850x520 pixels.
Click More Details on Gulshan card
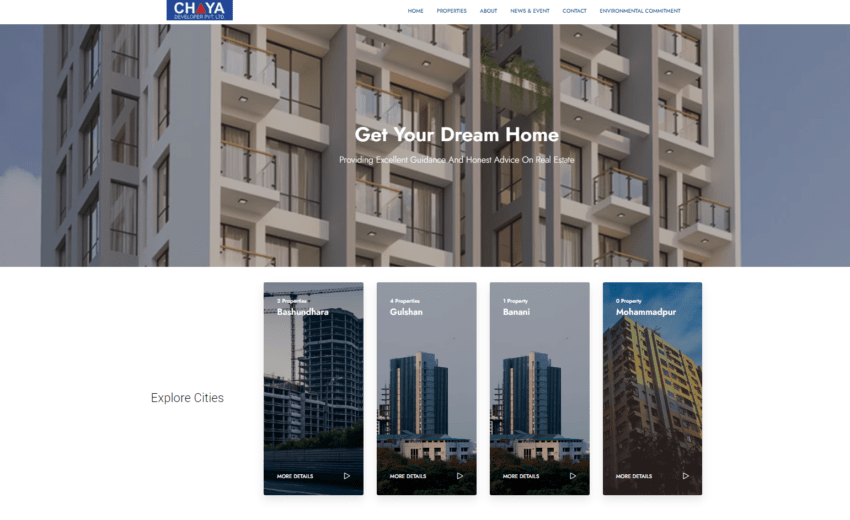click(408, 476)
